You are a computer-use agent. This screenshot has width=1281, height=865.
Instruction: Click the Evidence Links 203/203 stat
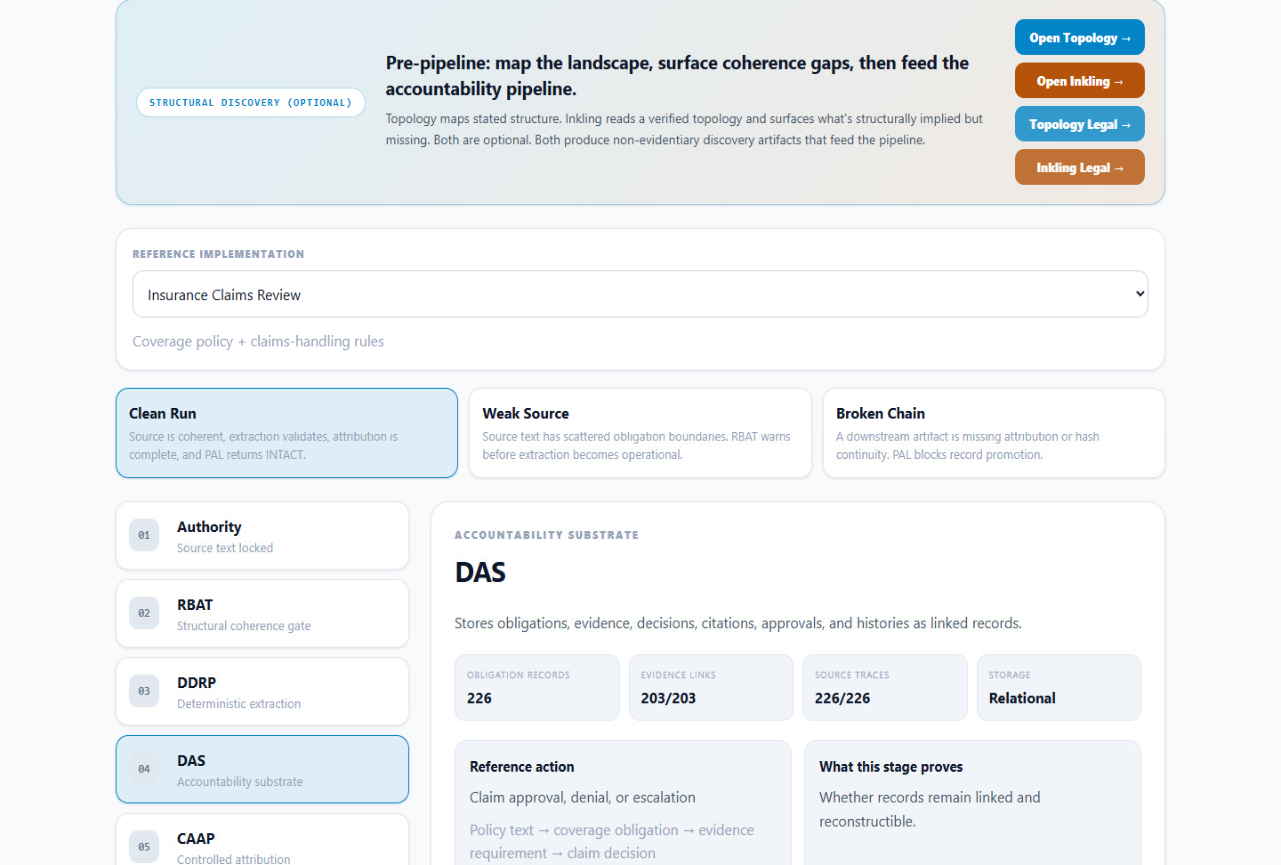711,687
